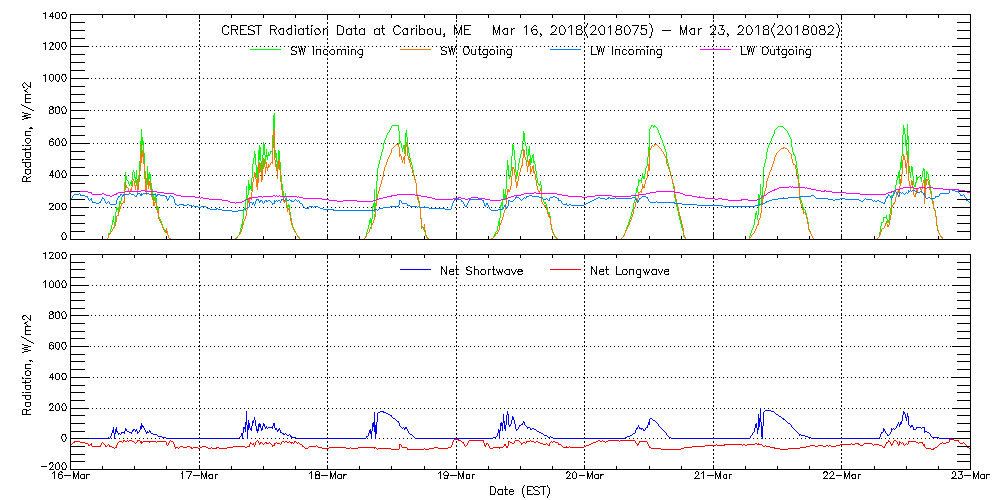This screenshot has height=500, width=1000.
Task: Select the 17-Mar date tick label
Action: click(x=199, y=477)
